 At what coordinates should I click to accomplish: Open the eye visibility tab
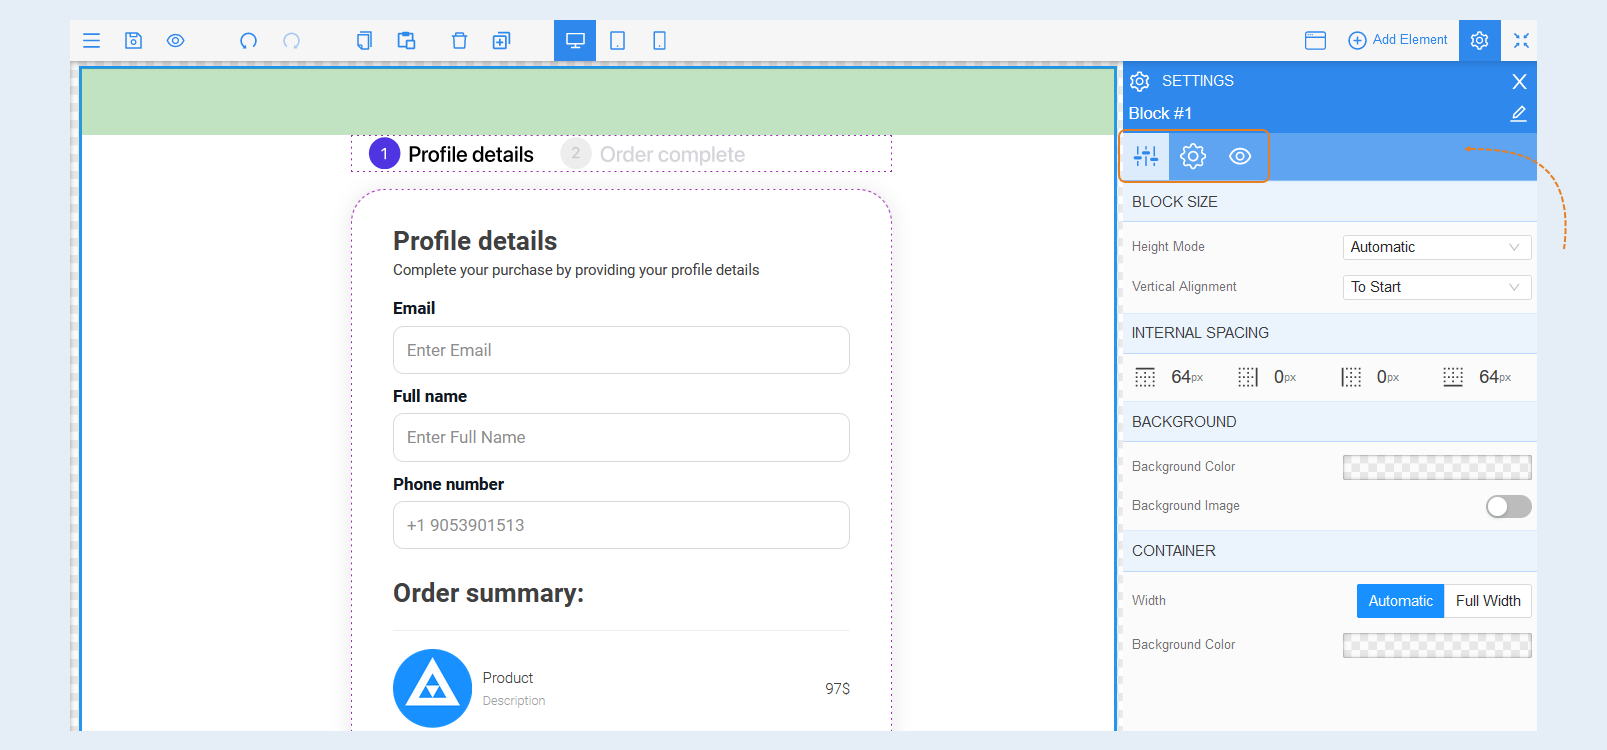click(1240, 156)
